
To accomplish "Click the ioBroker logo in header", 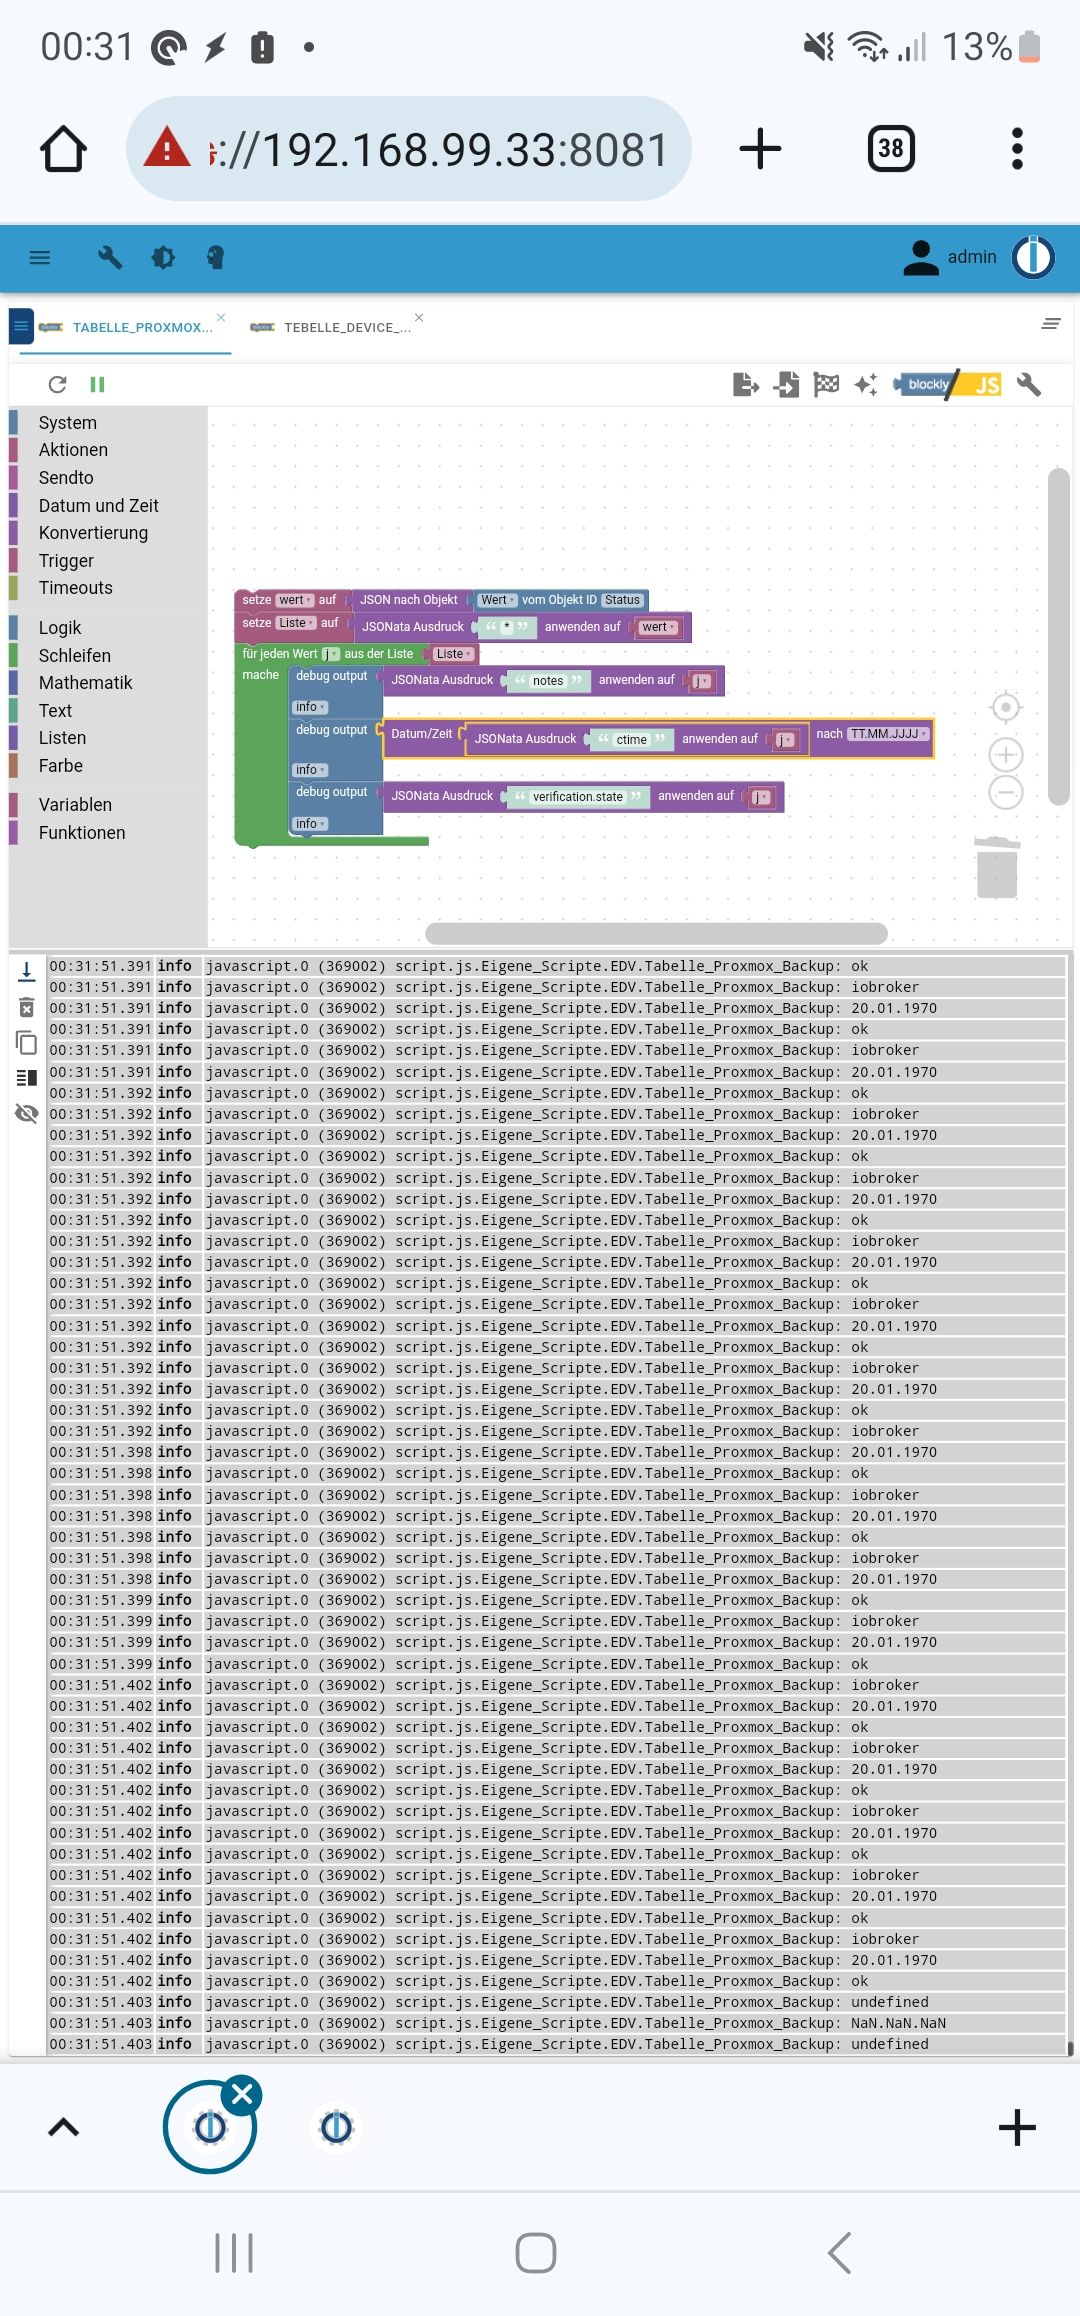I will [1033, 257].
